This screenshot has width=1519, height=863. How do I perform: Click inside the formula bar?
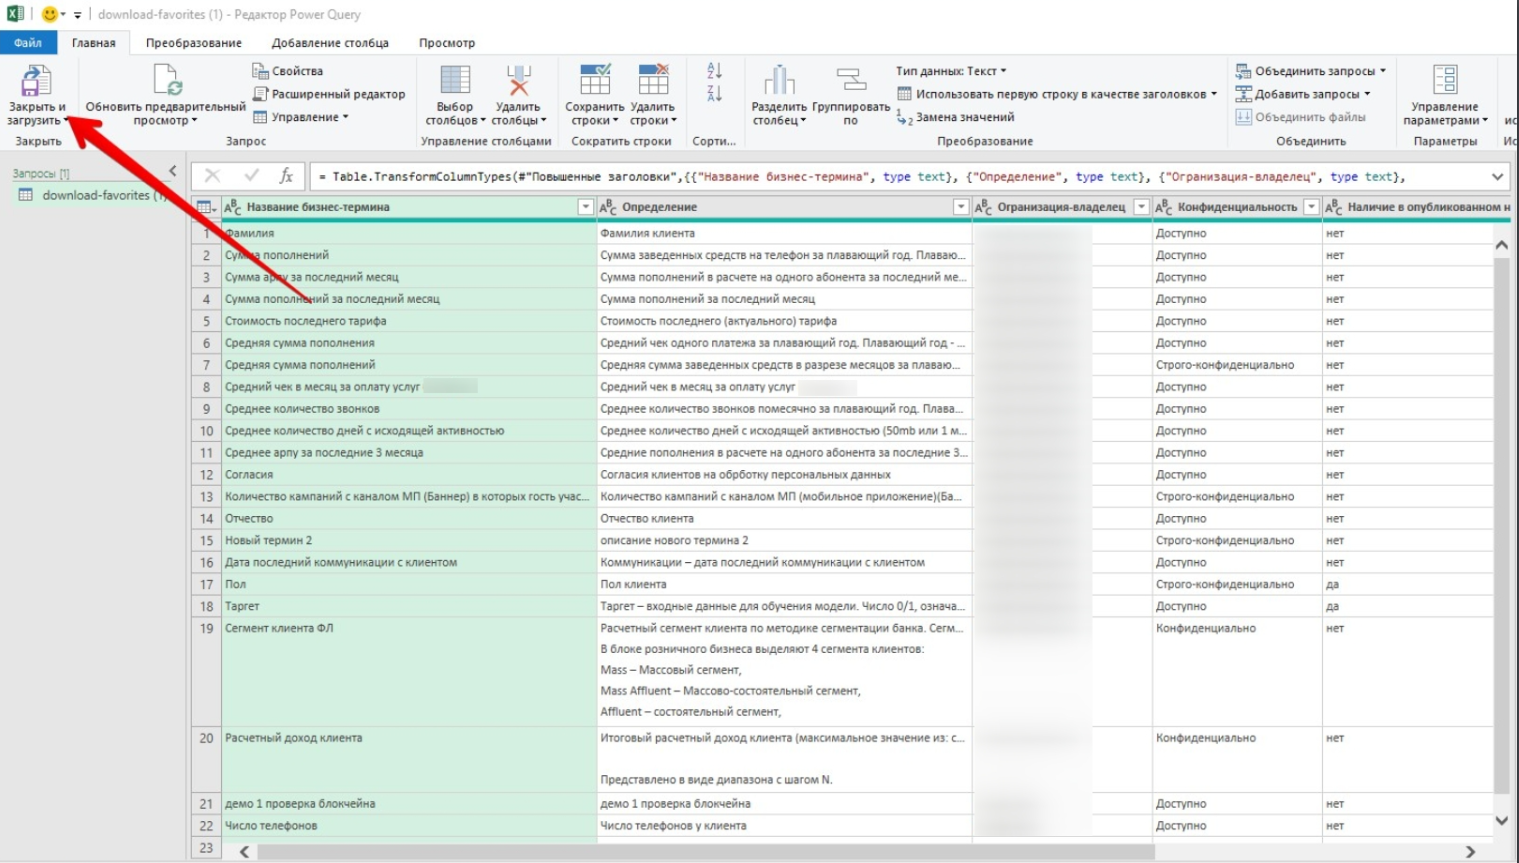tap(898, 177)
